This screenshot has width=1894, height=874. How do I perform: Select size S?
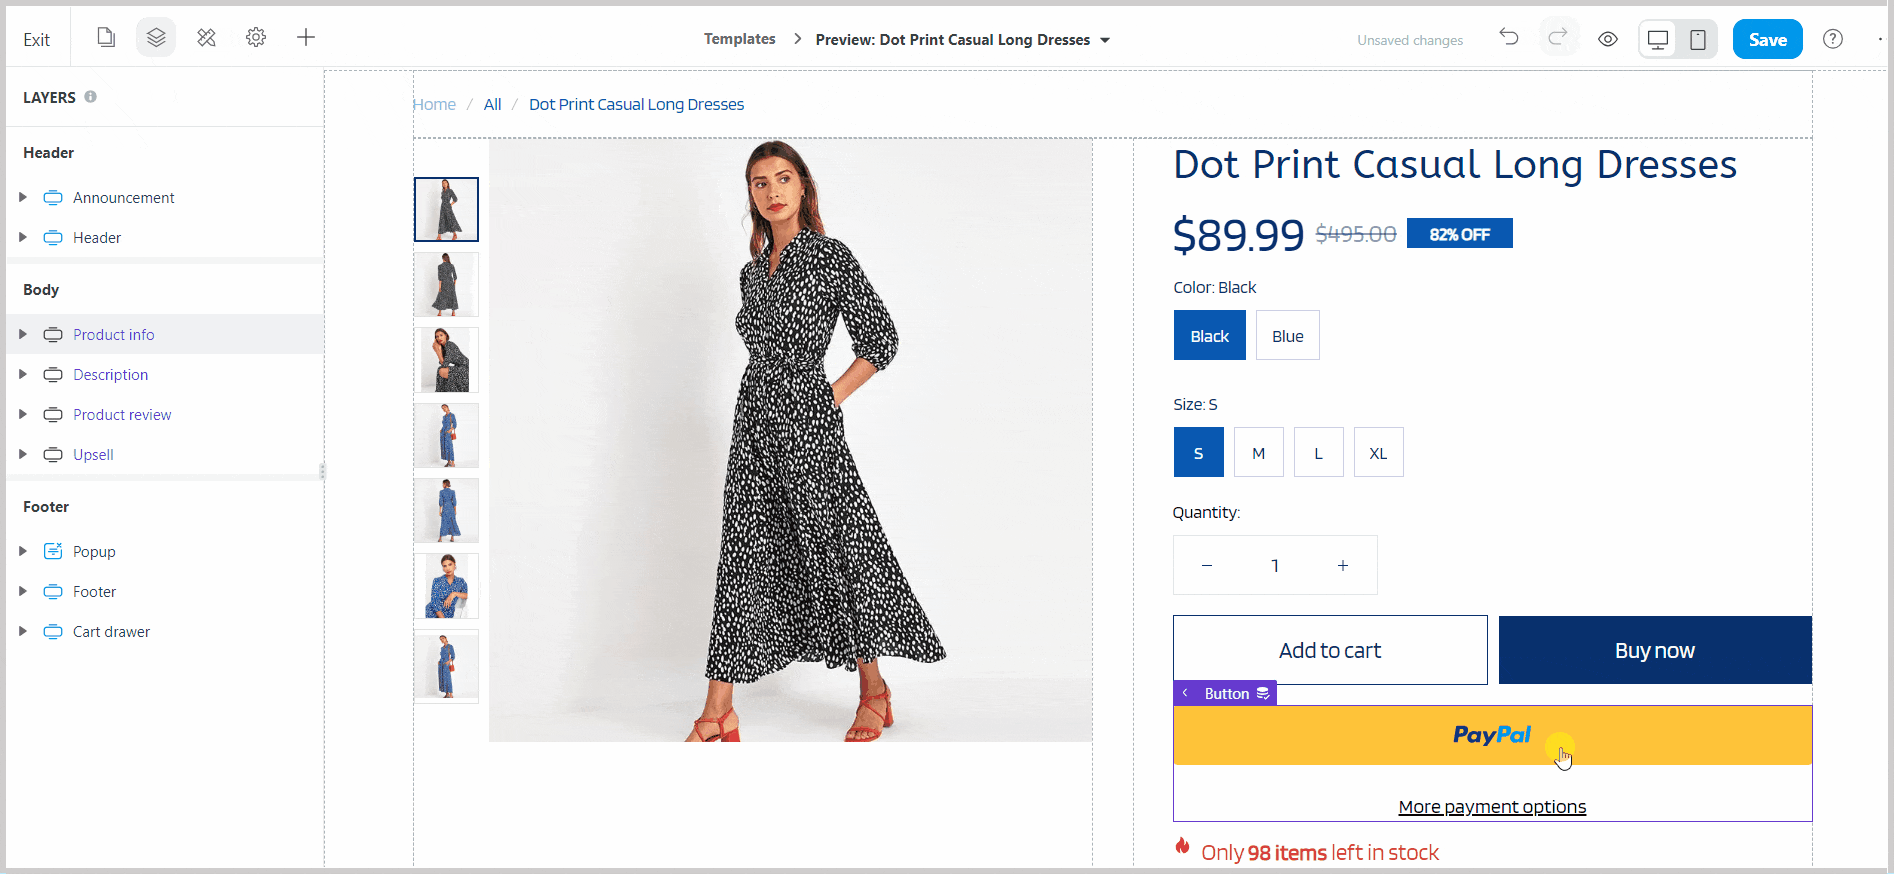[1199, 453]
